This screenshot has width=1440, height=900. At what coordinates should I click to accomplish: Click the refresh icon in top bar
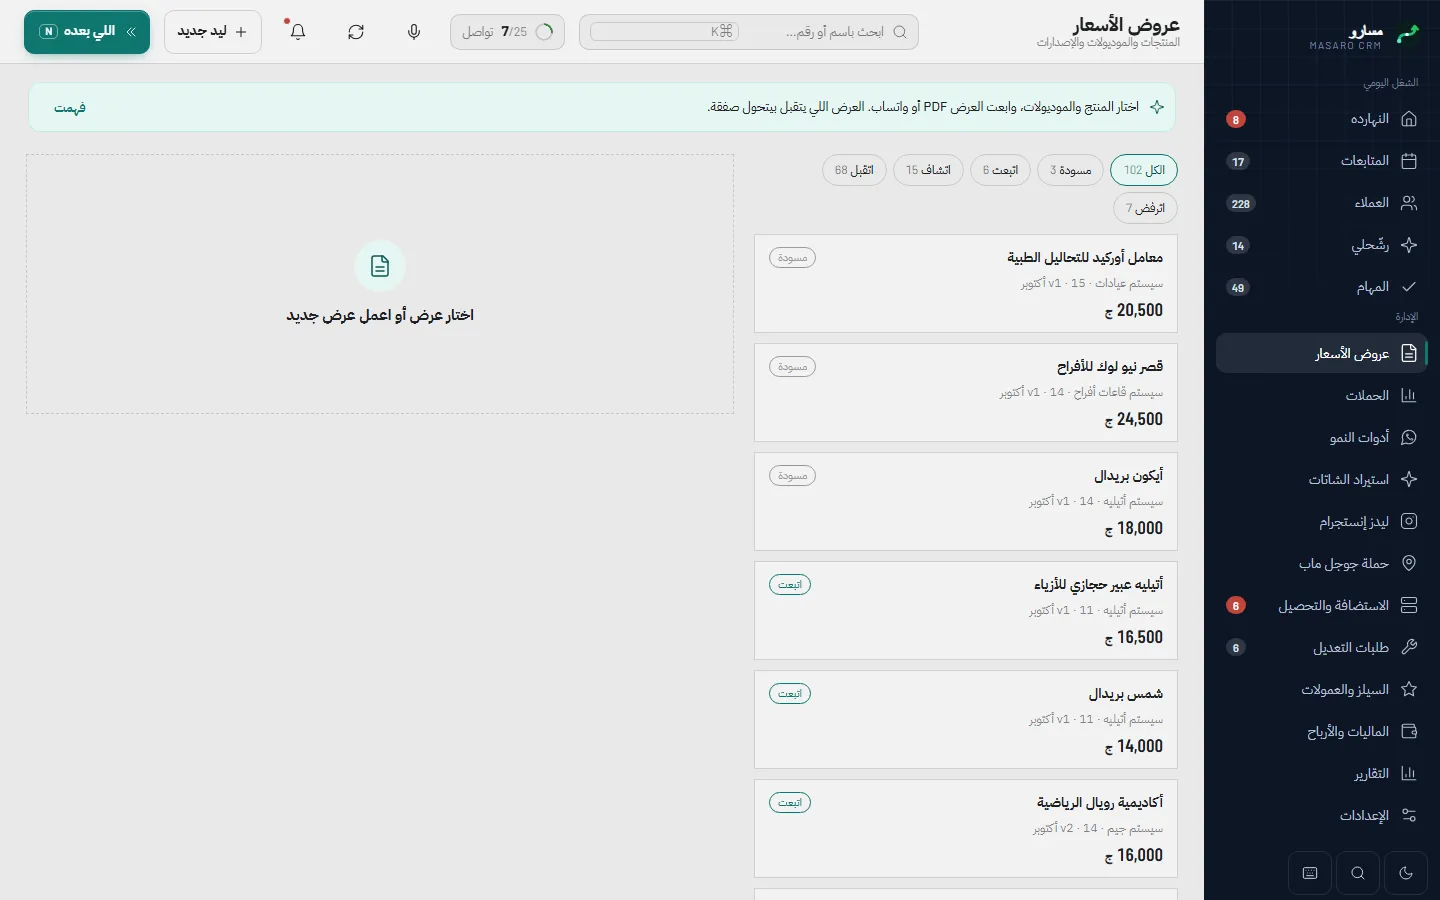pyautogui.click(x=356, y=32)
